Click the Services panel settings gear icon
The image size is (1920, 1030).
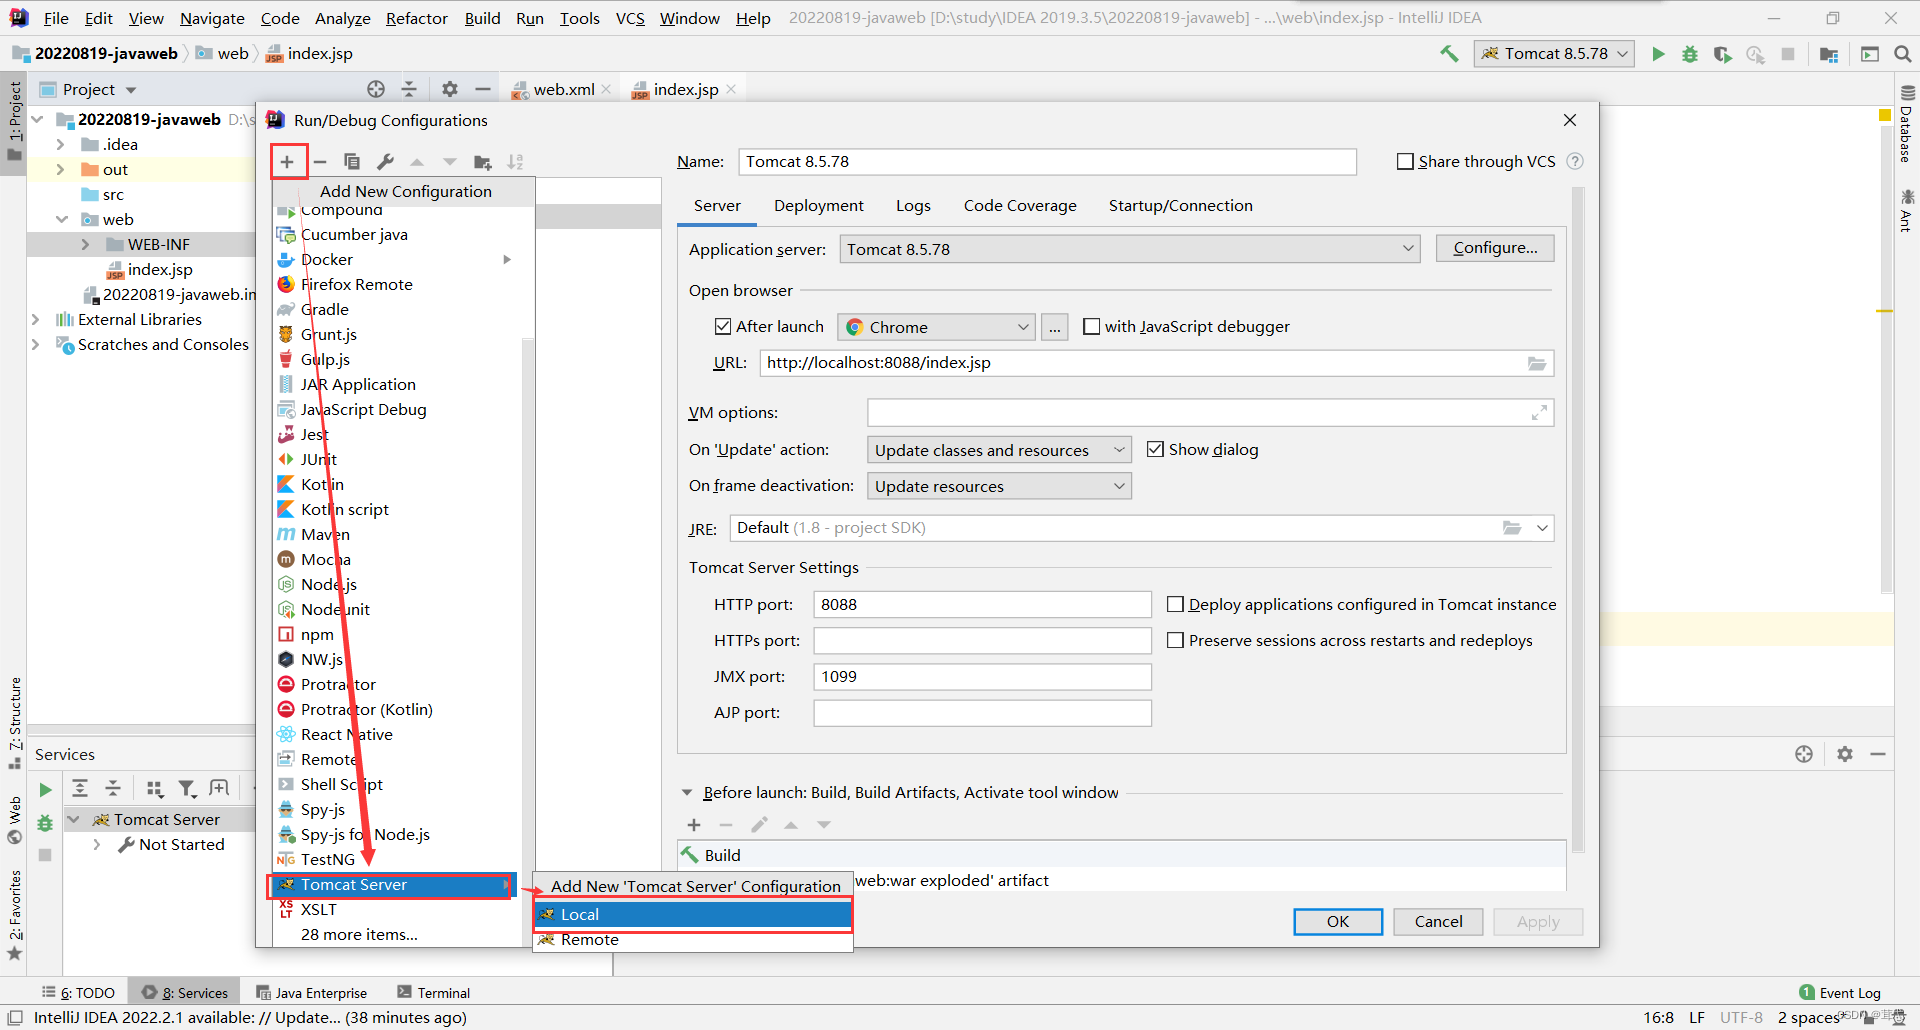pyautogui.click(x=1845, y=754)
